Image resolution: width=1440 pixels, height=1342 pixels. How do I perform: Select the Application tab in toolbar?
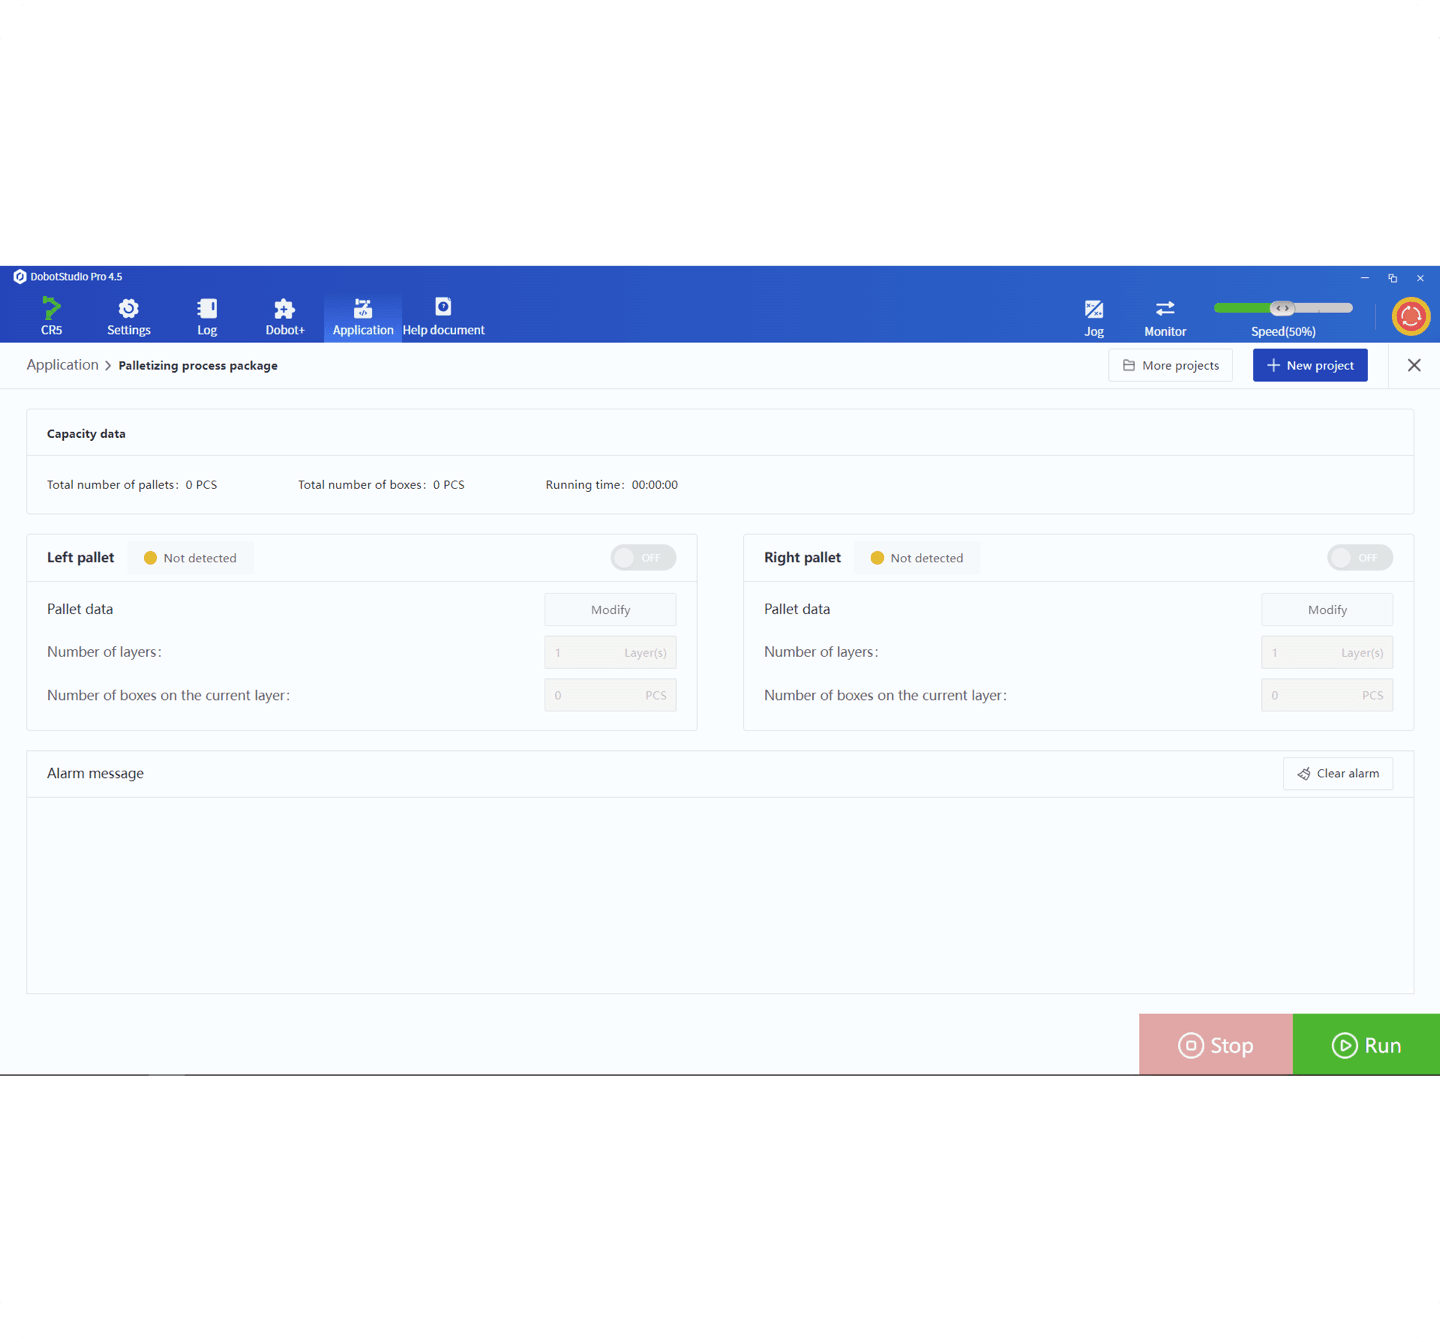(x=363, y=317)
